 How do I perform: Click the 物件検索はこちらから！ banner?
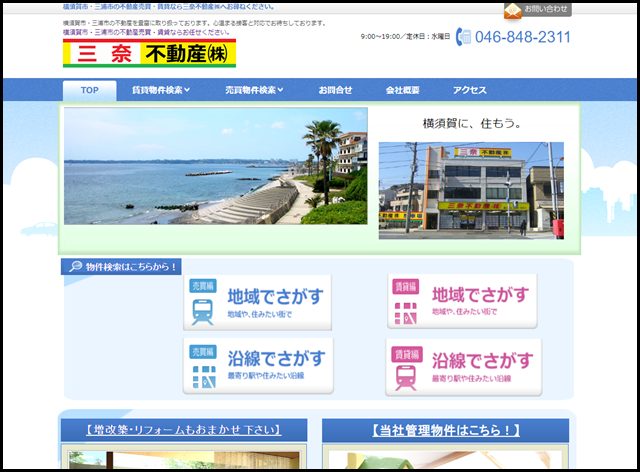[121, 267]
